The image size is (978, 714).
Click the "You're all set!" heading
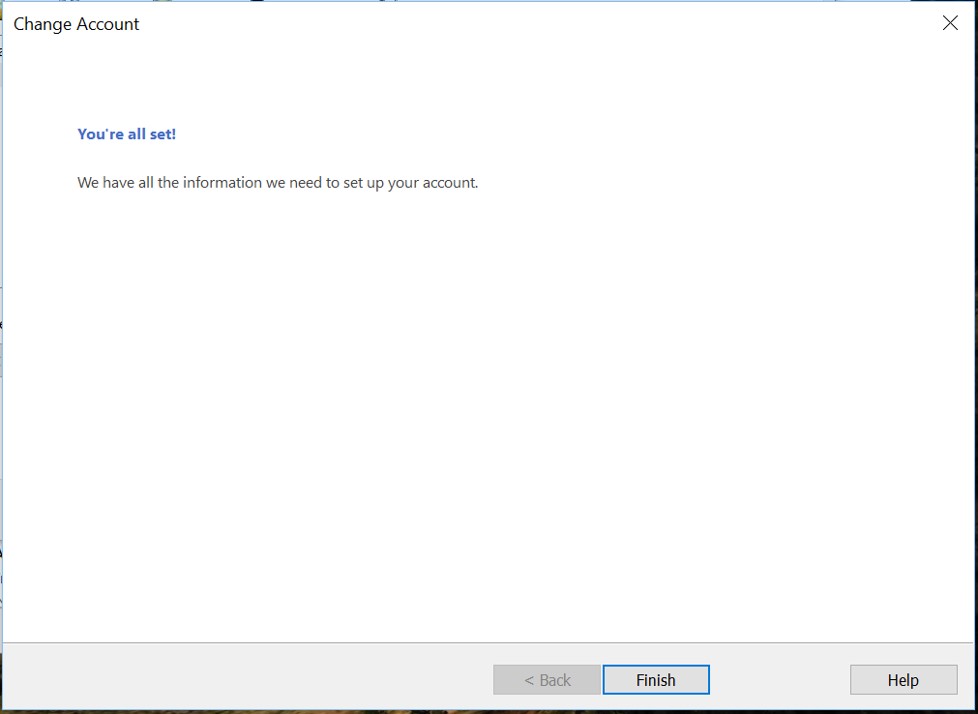[127, 134]
